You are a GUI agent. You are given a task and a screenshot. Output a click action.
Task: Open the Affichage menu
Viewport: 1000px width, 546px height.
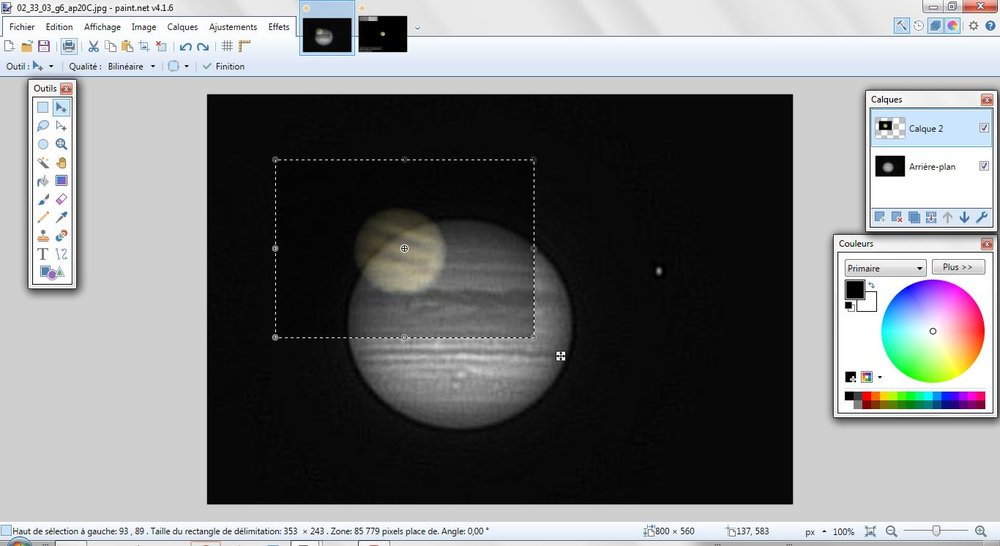coord(102,27)
